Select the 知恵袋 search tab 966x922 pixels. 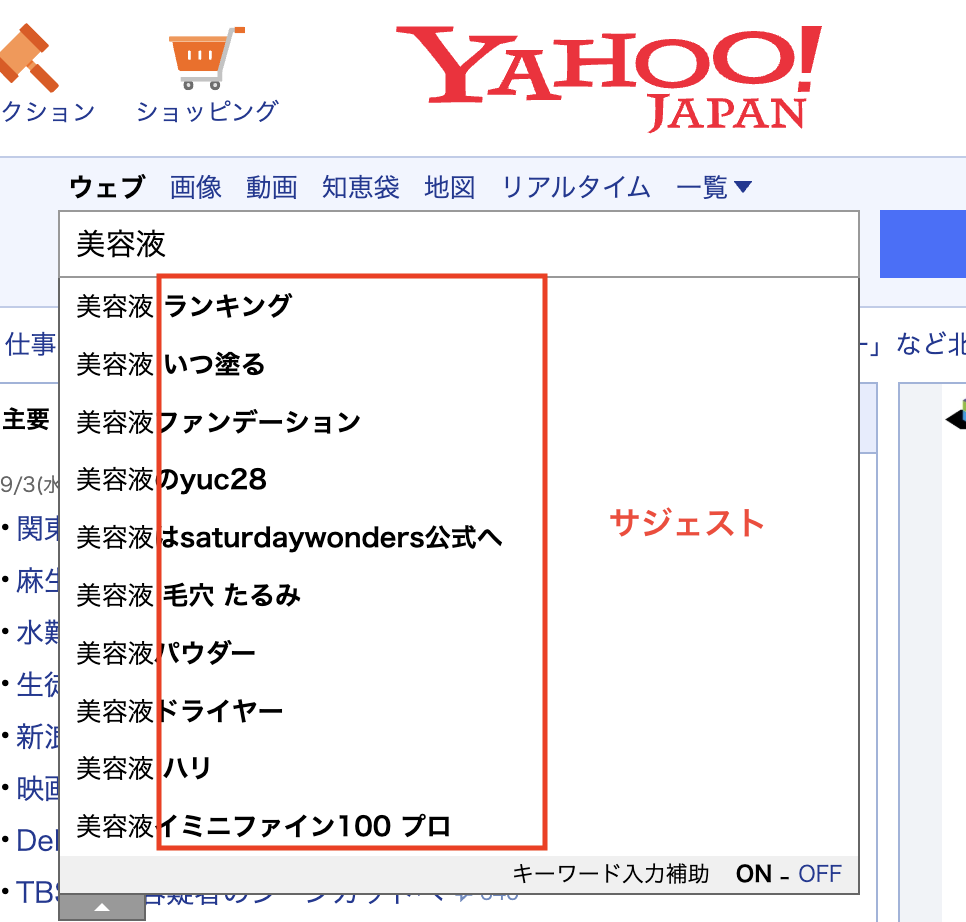361,187
